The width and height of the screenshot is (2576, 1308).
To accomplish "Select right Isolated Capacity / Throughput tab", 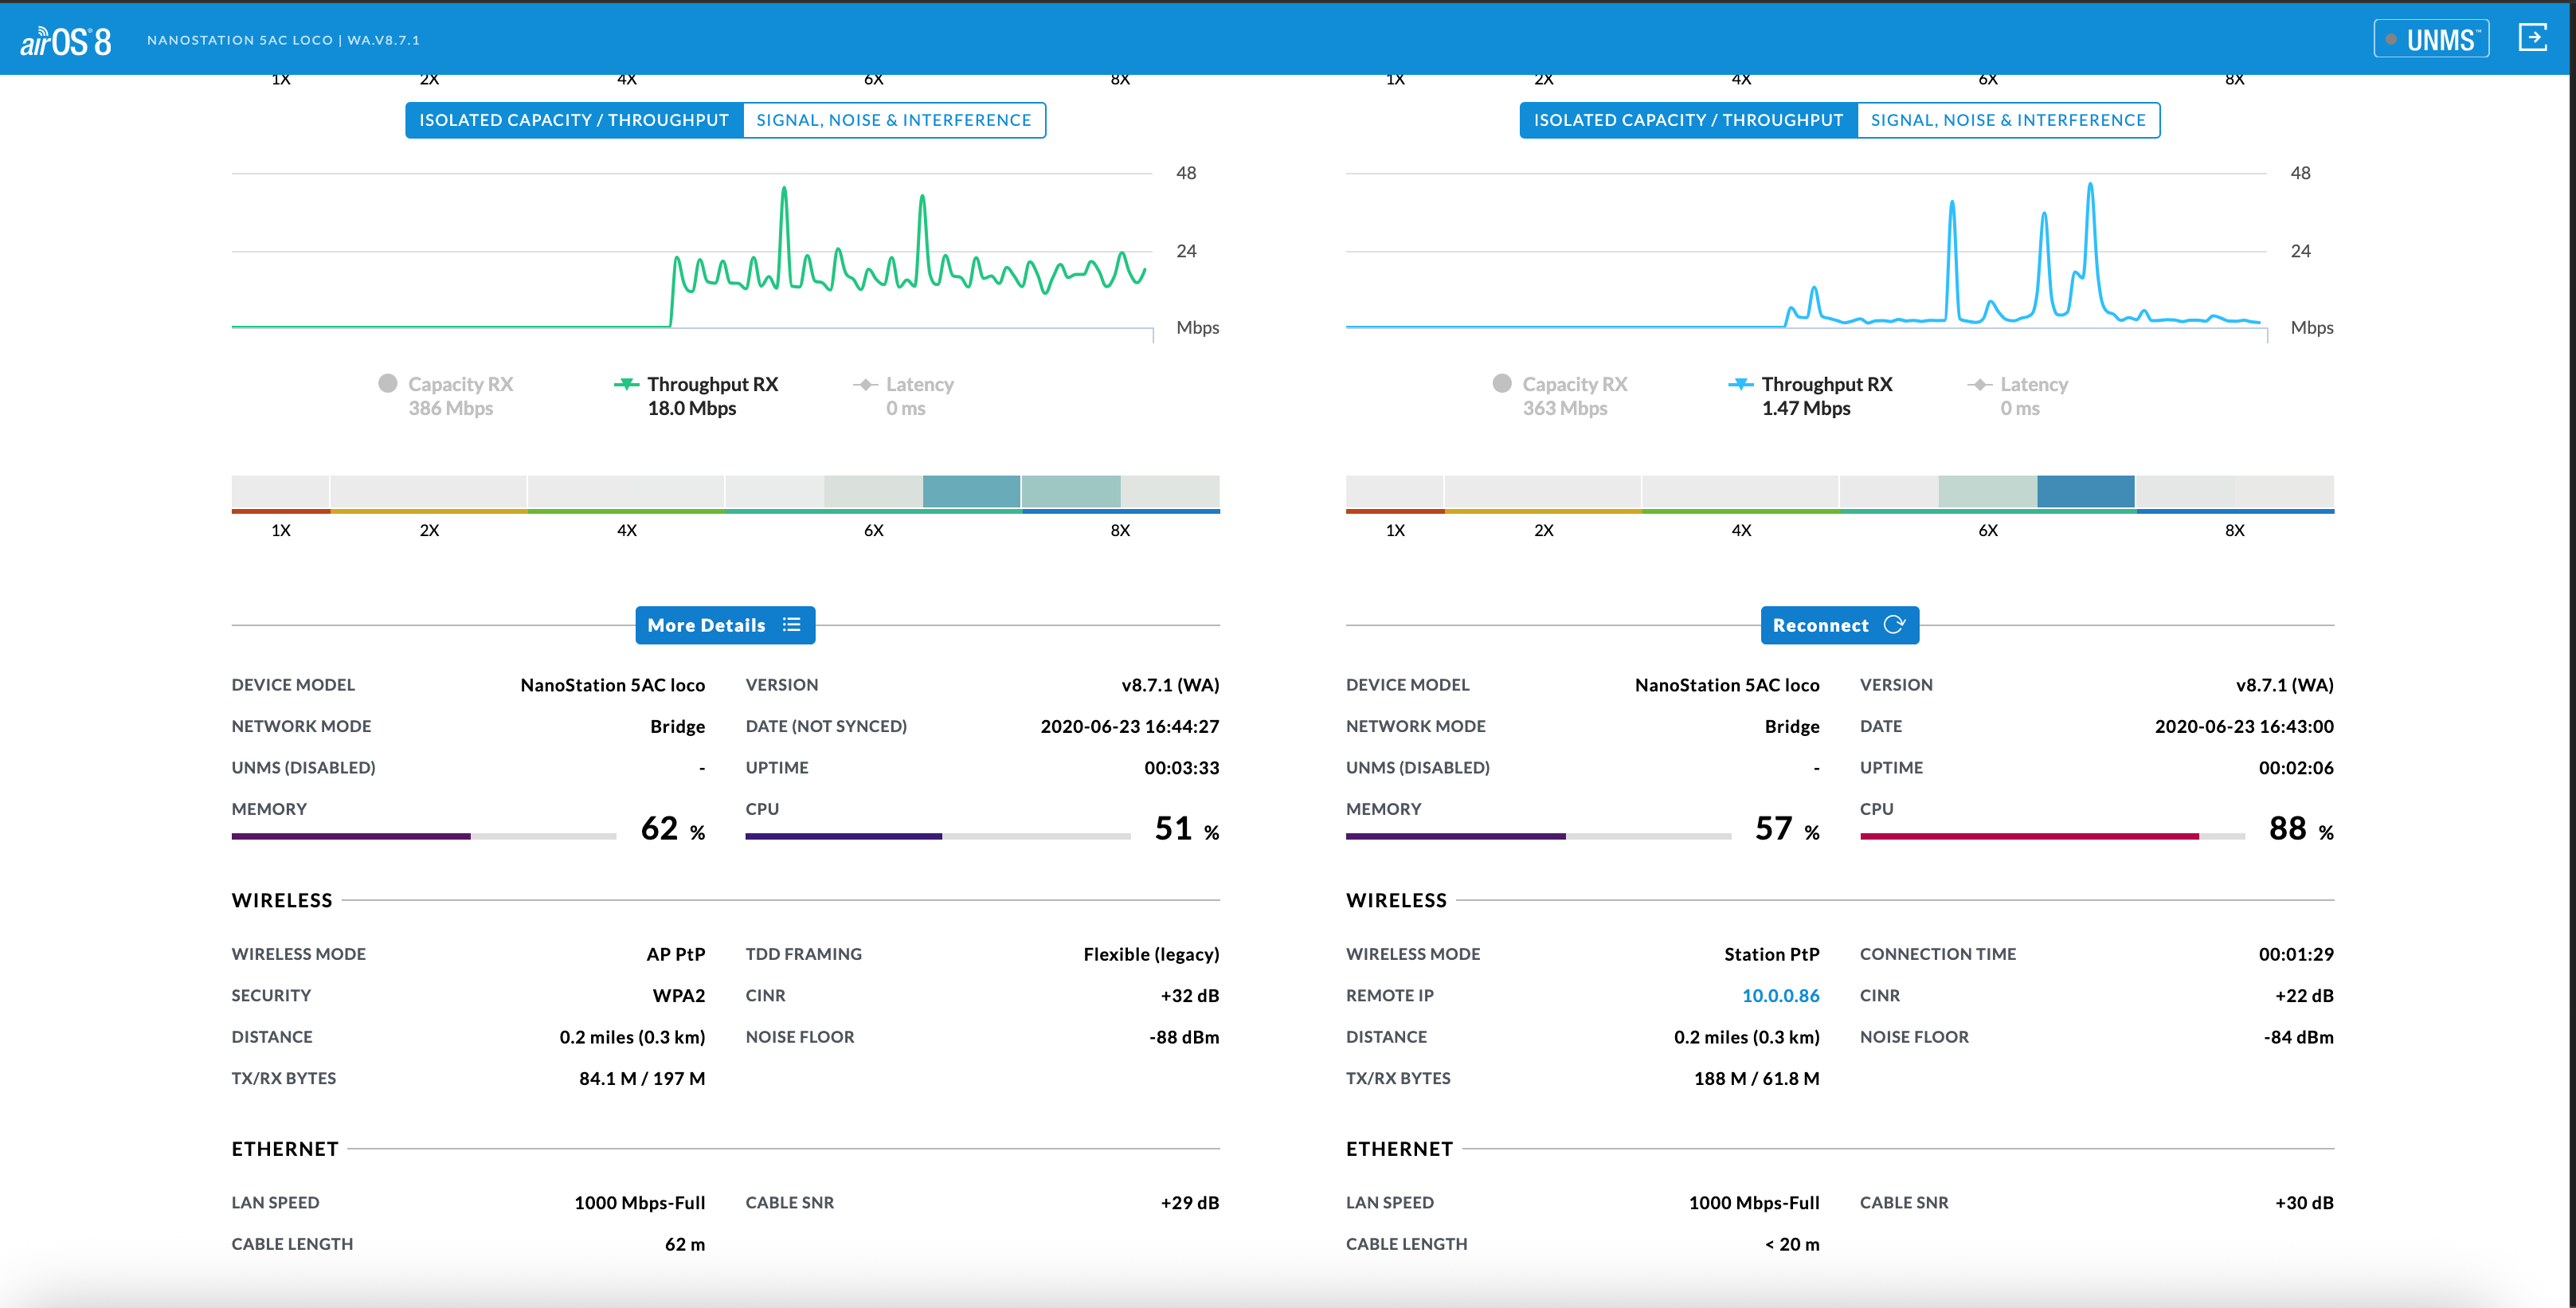I will [x=1688, y=120].
